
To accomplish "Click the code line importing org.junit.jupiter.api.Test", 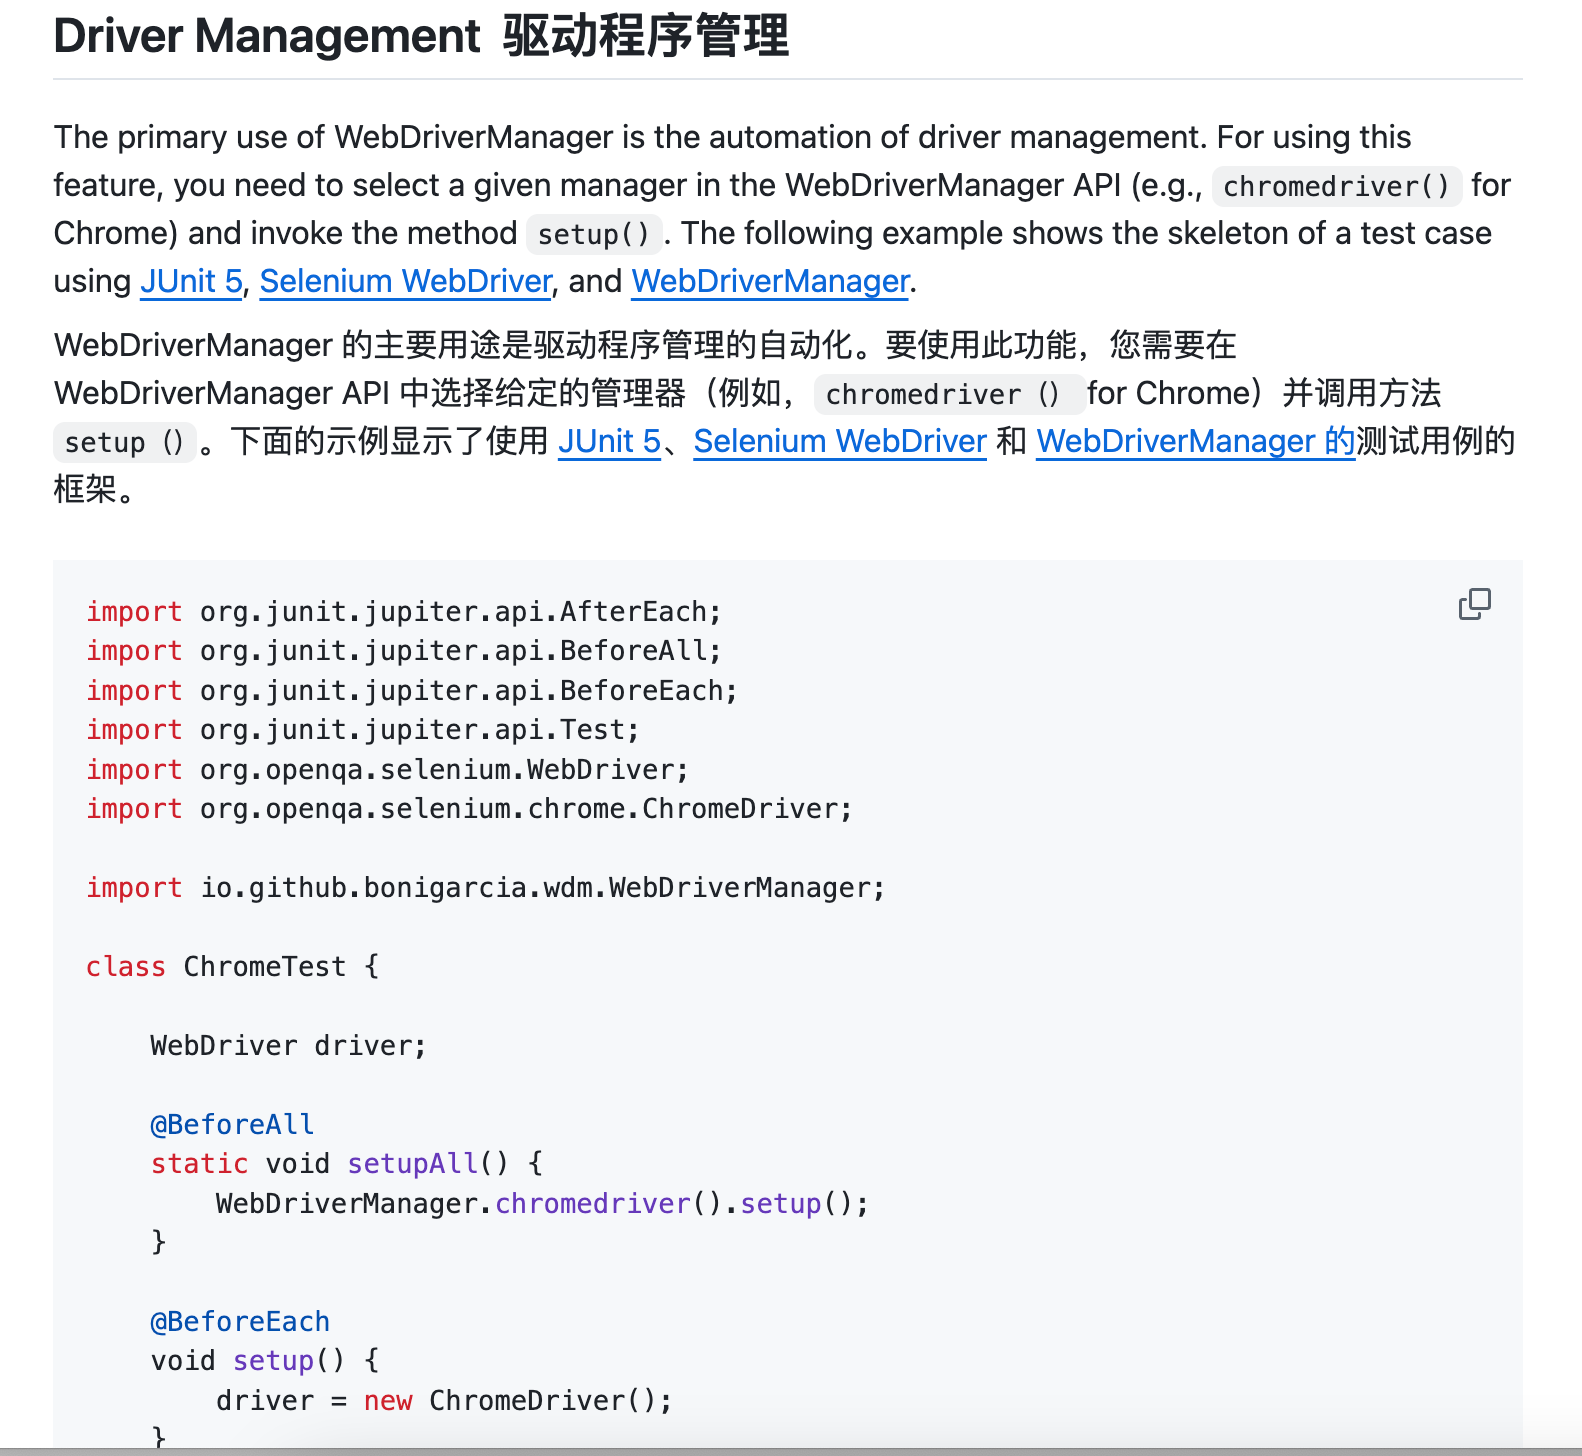I will coord(363,730).
